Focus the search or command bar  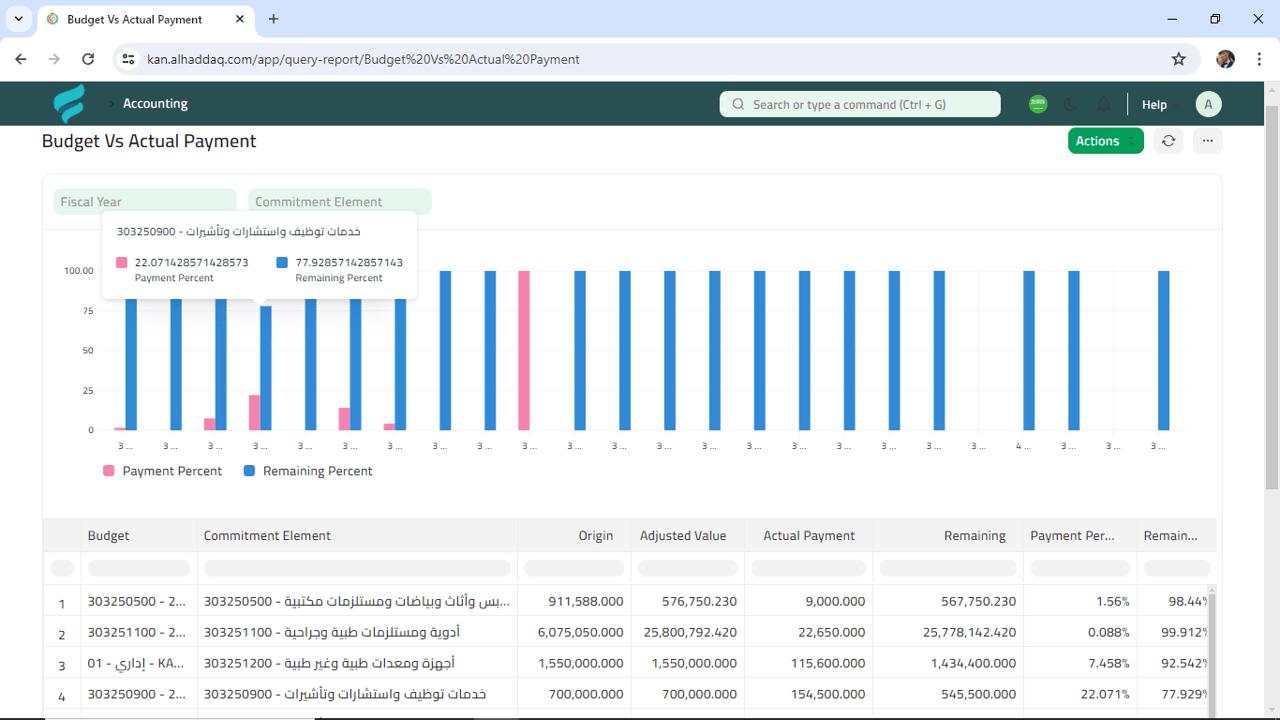point(860,104)
